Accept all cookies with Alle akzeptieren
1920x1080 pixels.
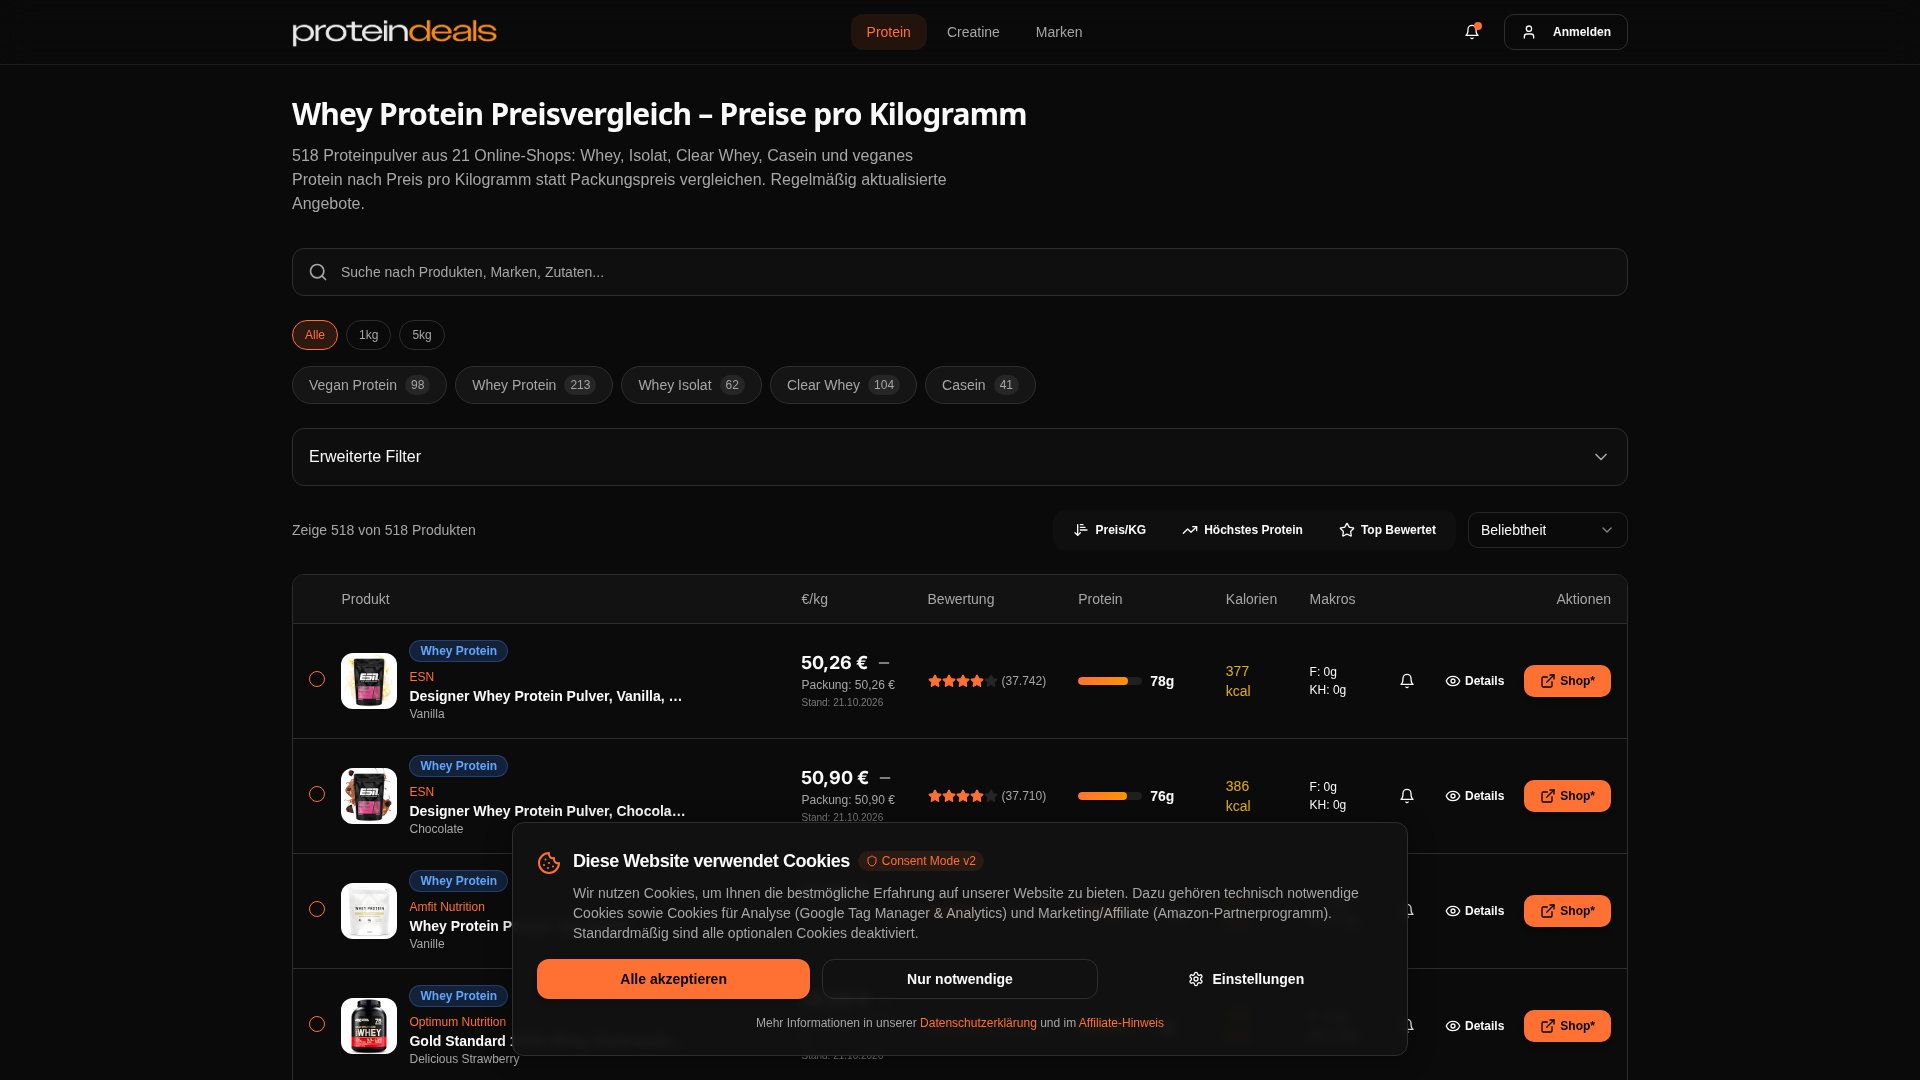tap(673, 979)
